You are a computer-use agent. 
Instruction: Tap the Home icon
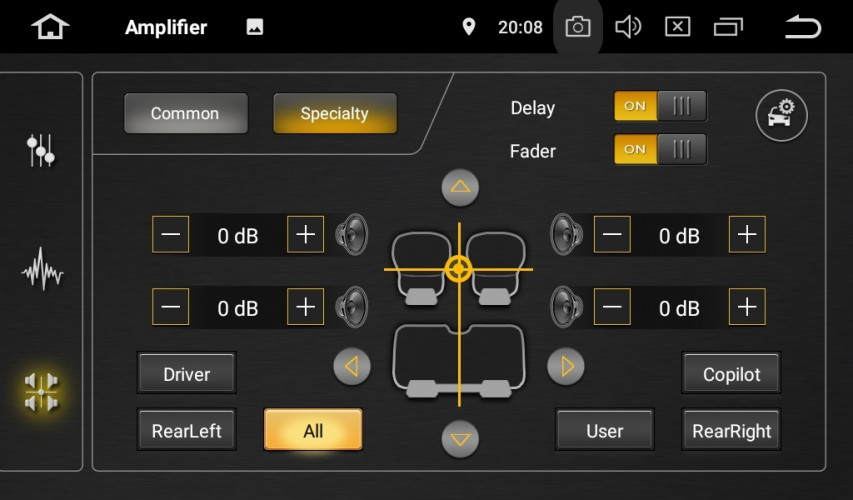(50, 27)
